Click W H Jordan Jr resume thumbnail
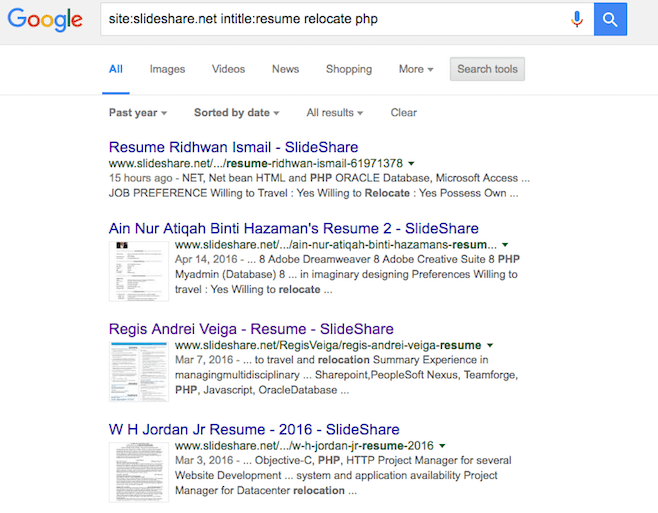 click(x=139, y=472)
